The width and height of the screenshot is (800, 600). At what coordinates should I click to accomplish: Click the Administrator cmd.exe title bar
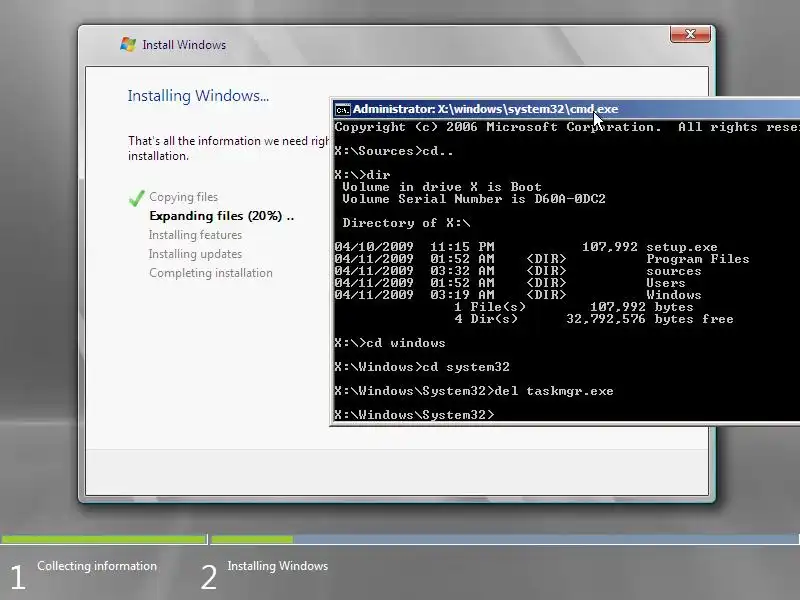pyautogui.click(x=566, y=109)
